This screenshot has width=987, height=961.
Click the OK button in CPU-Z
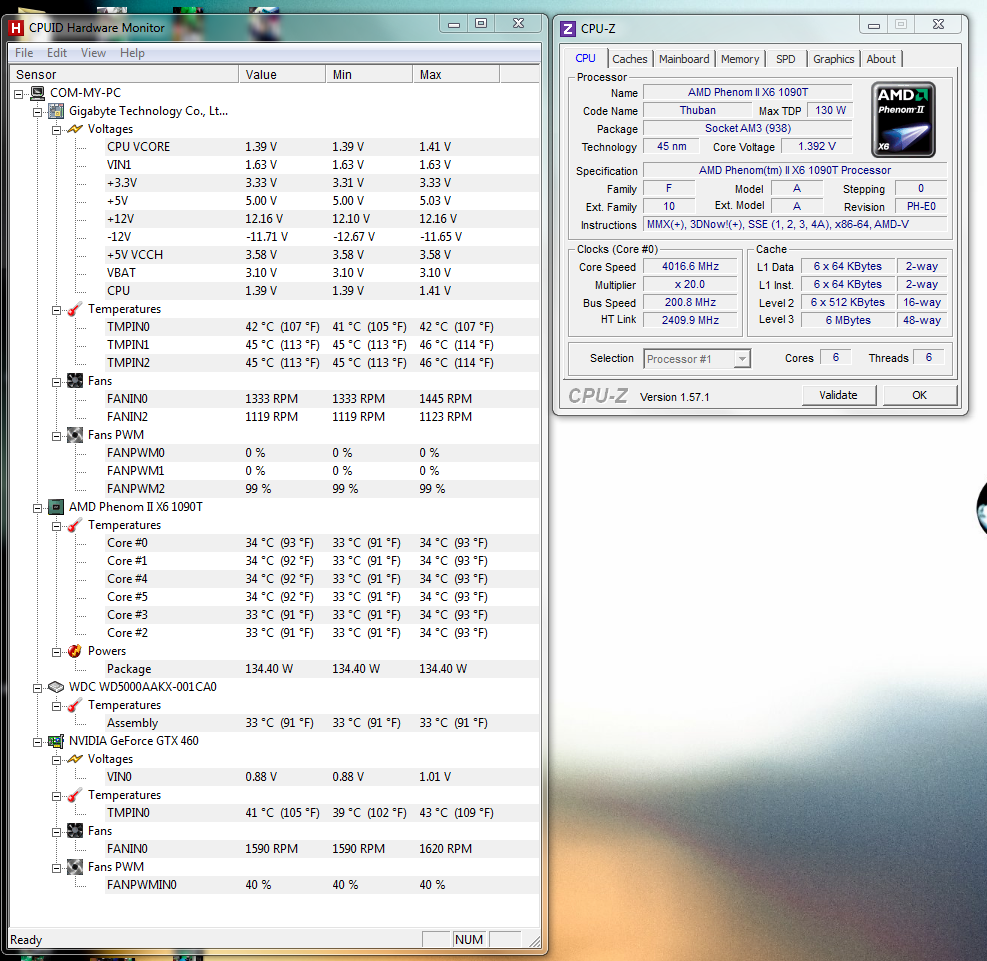[x=920, y=395]
